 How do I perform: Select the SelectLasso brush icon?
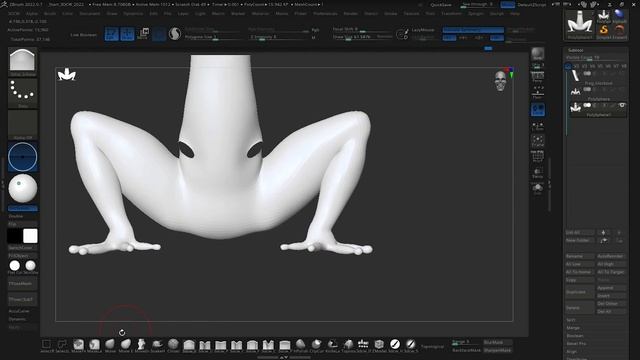coord(62,344)
